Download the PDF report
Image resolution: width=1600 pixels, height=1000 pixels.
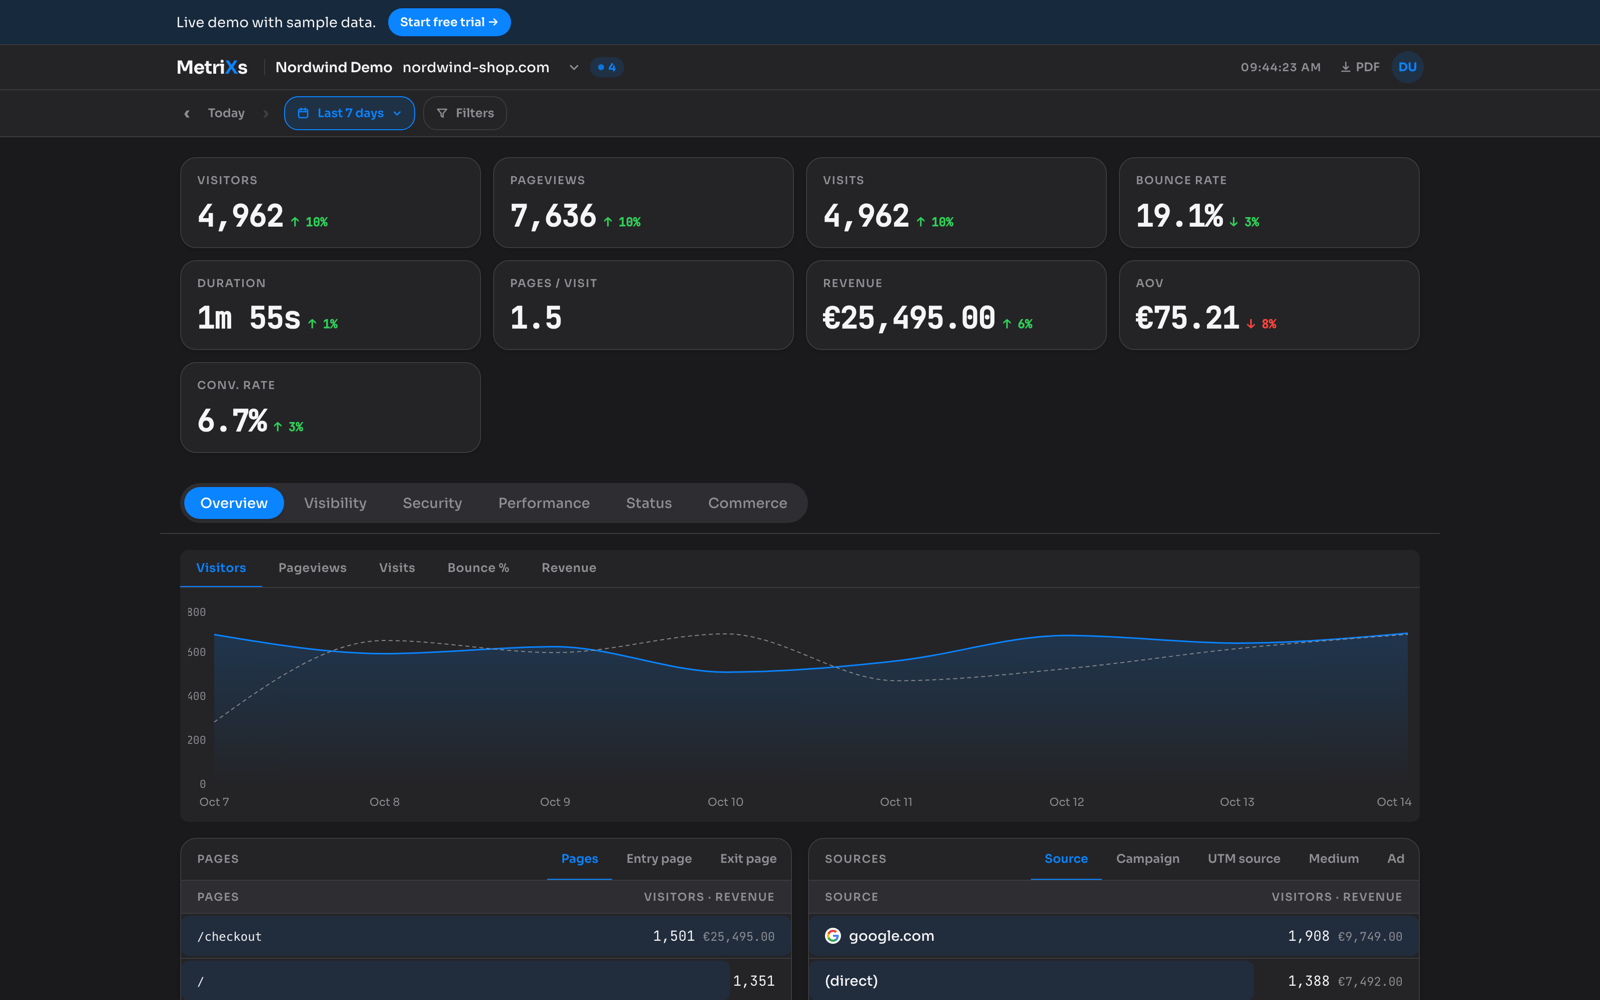[1360, 67]
